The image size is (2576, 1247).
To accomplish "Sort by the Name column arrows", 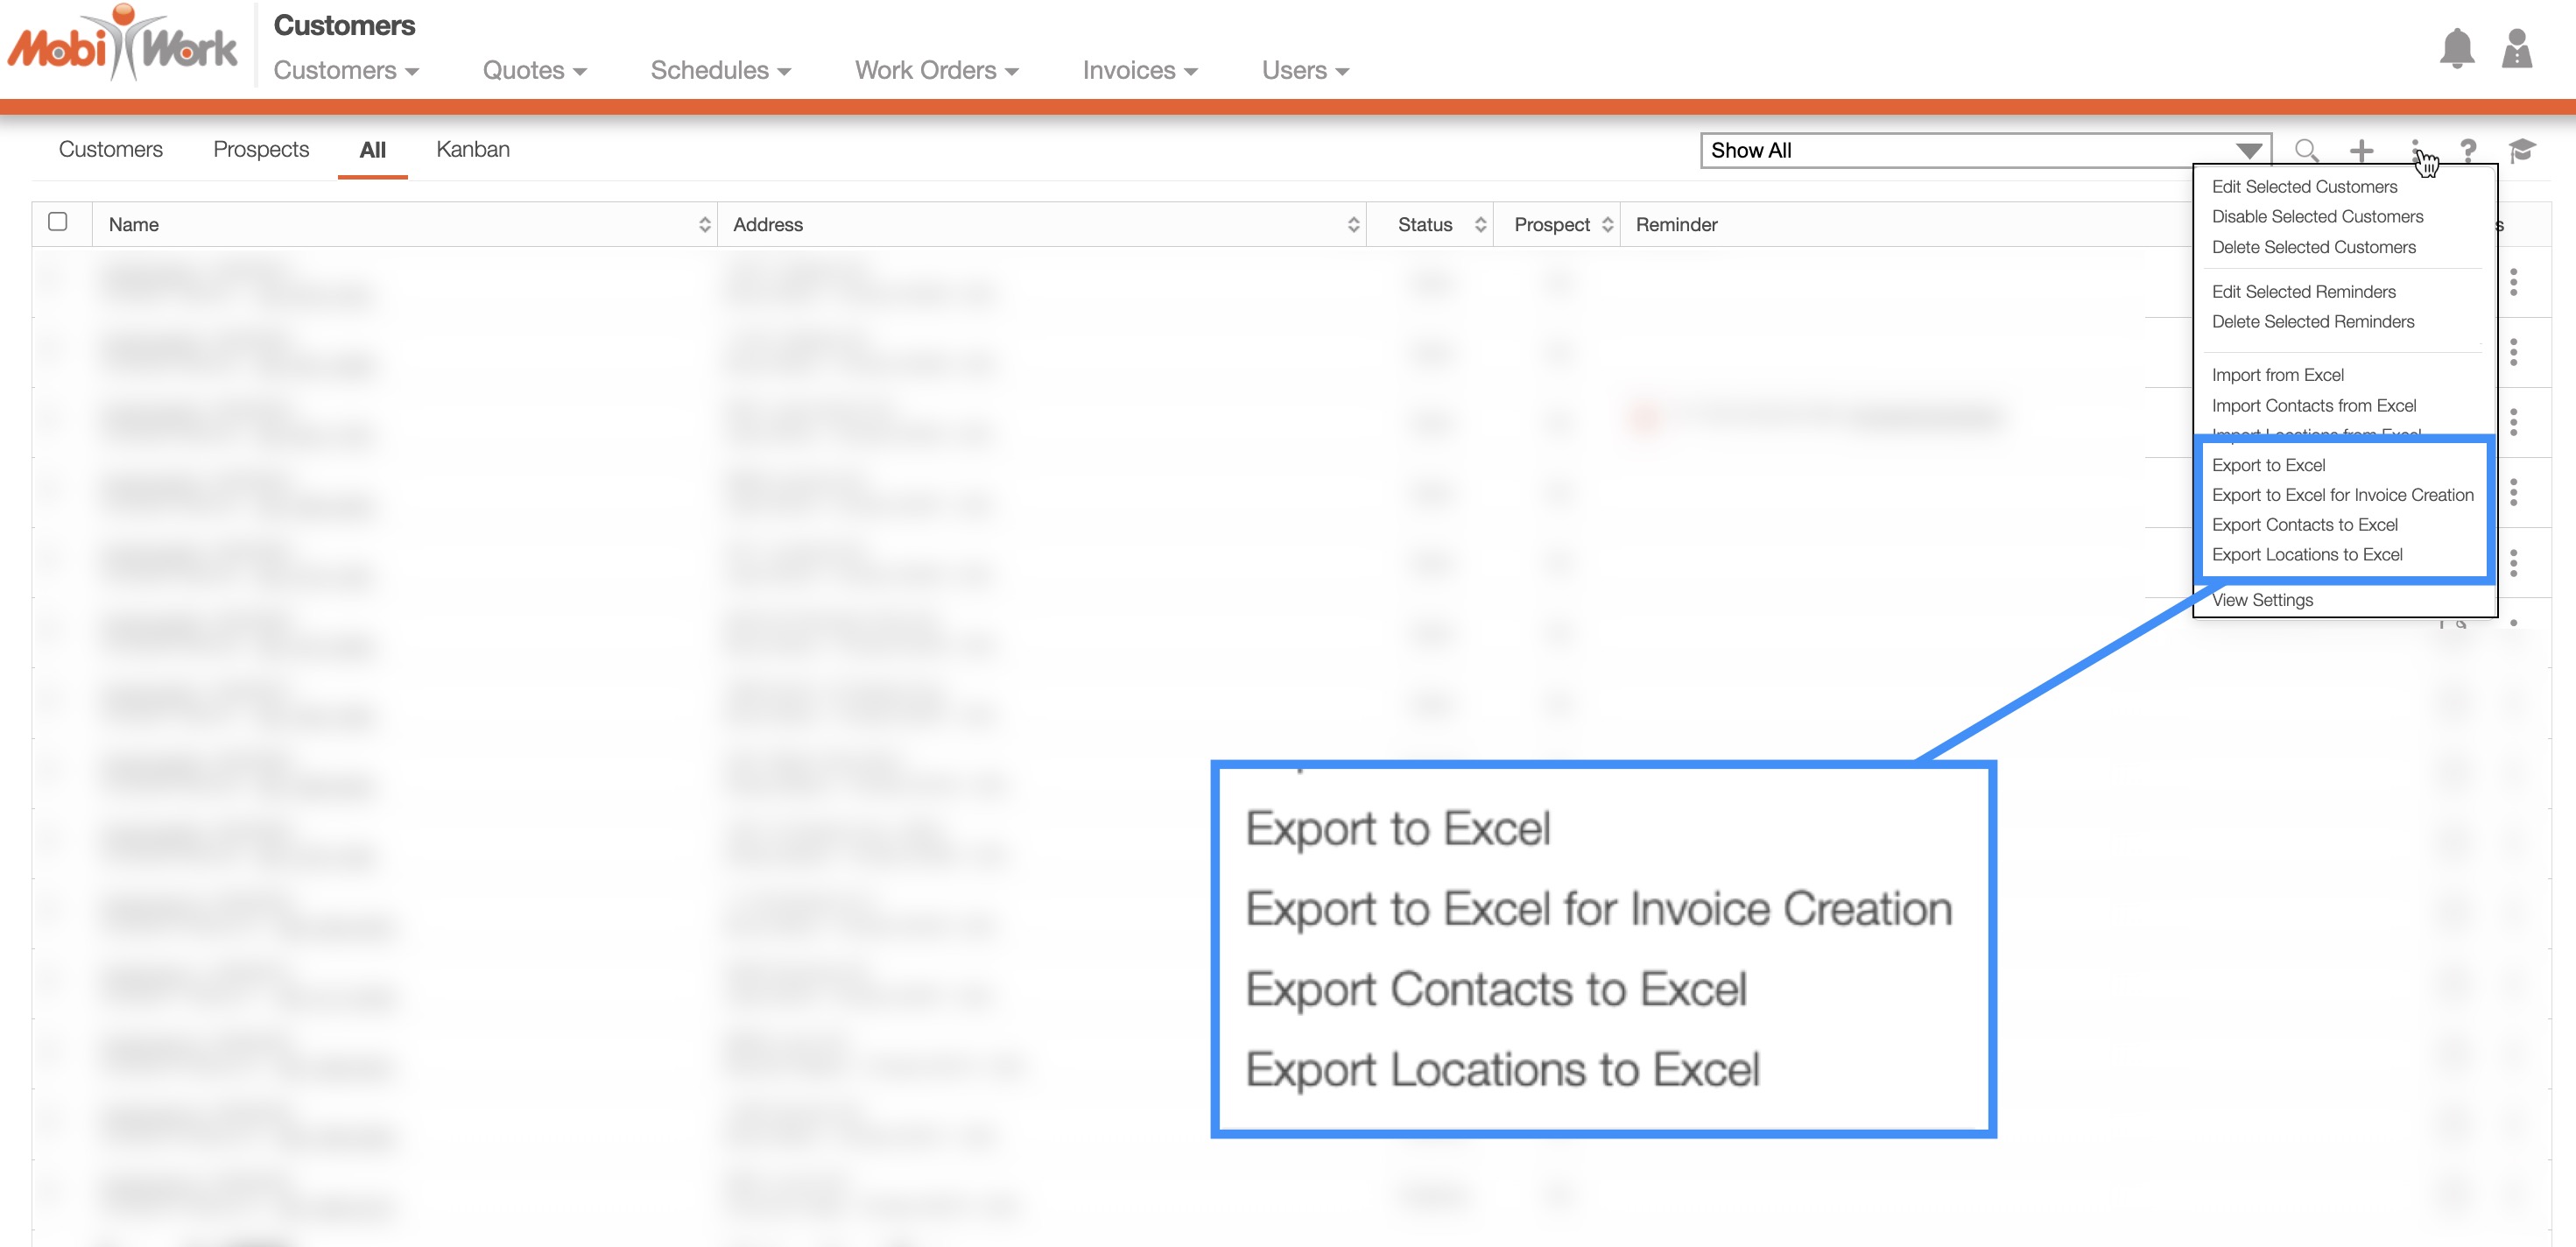I will click(x=704, y=225).
